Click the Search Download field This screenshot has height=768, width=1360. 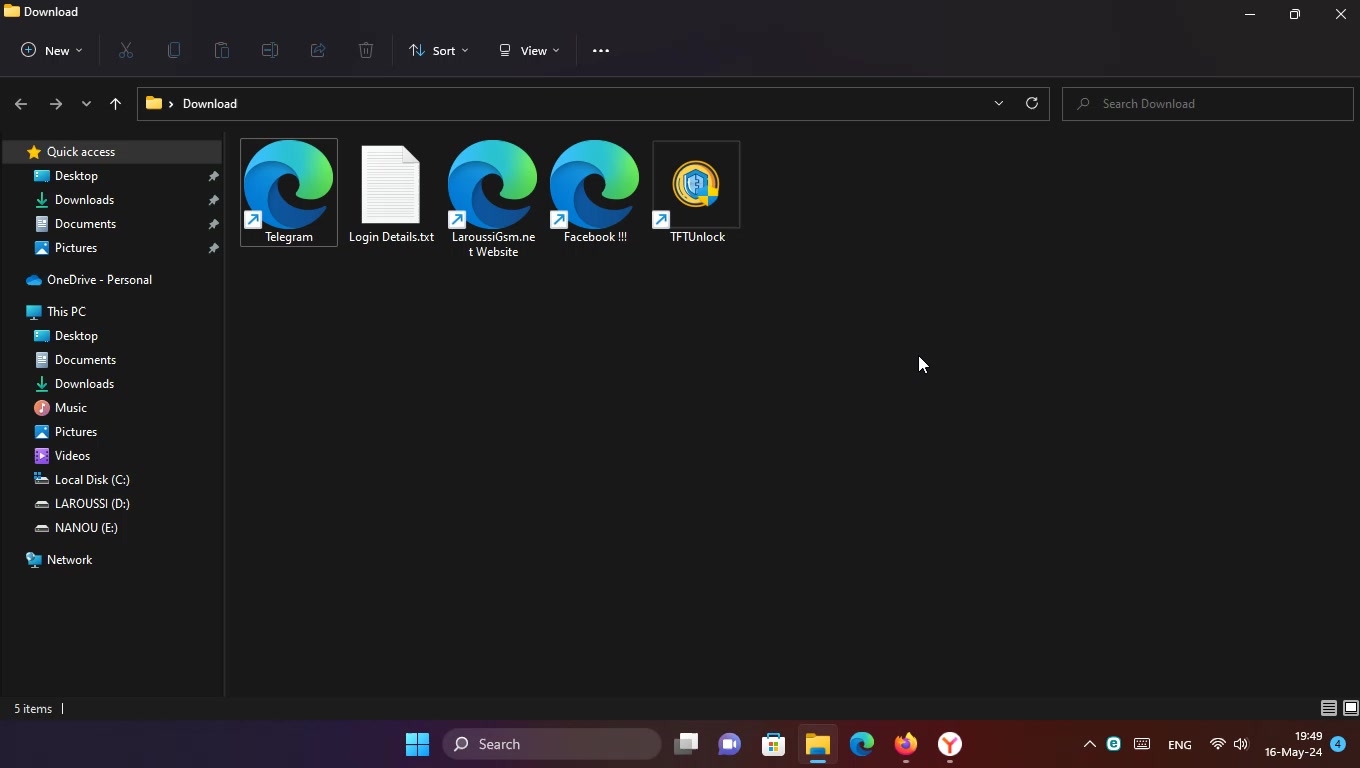pos(1207,104)
